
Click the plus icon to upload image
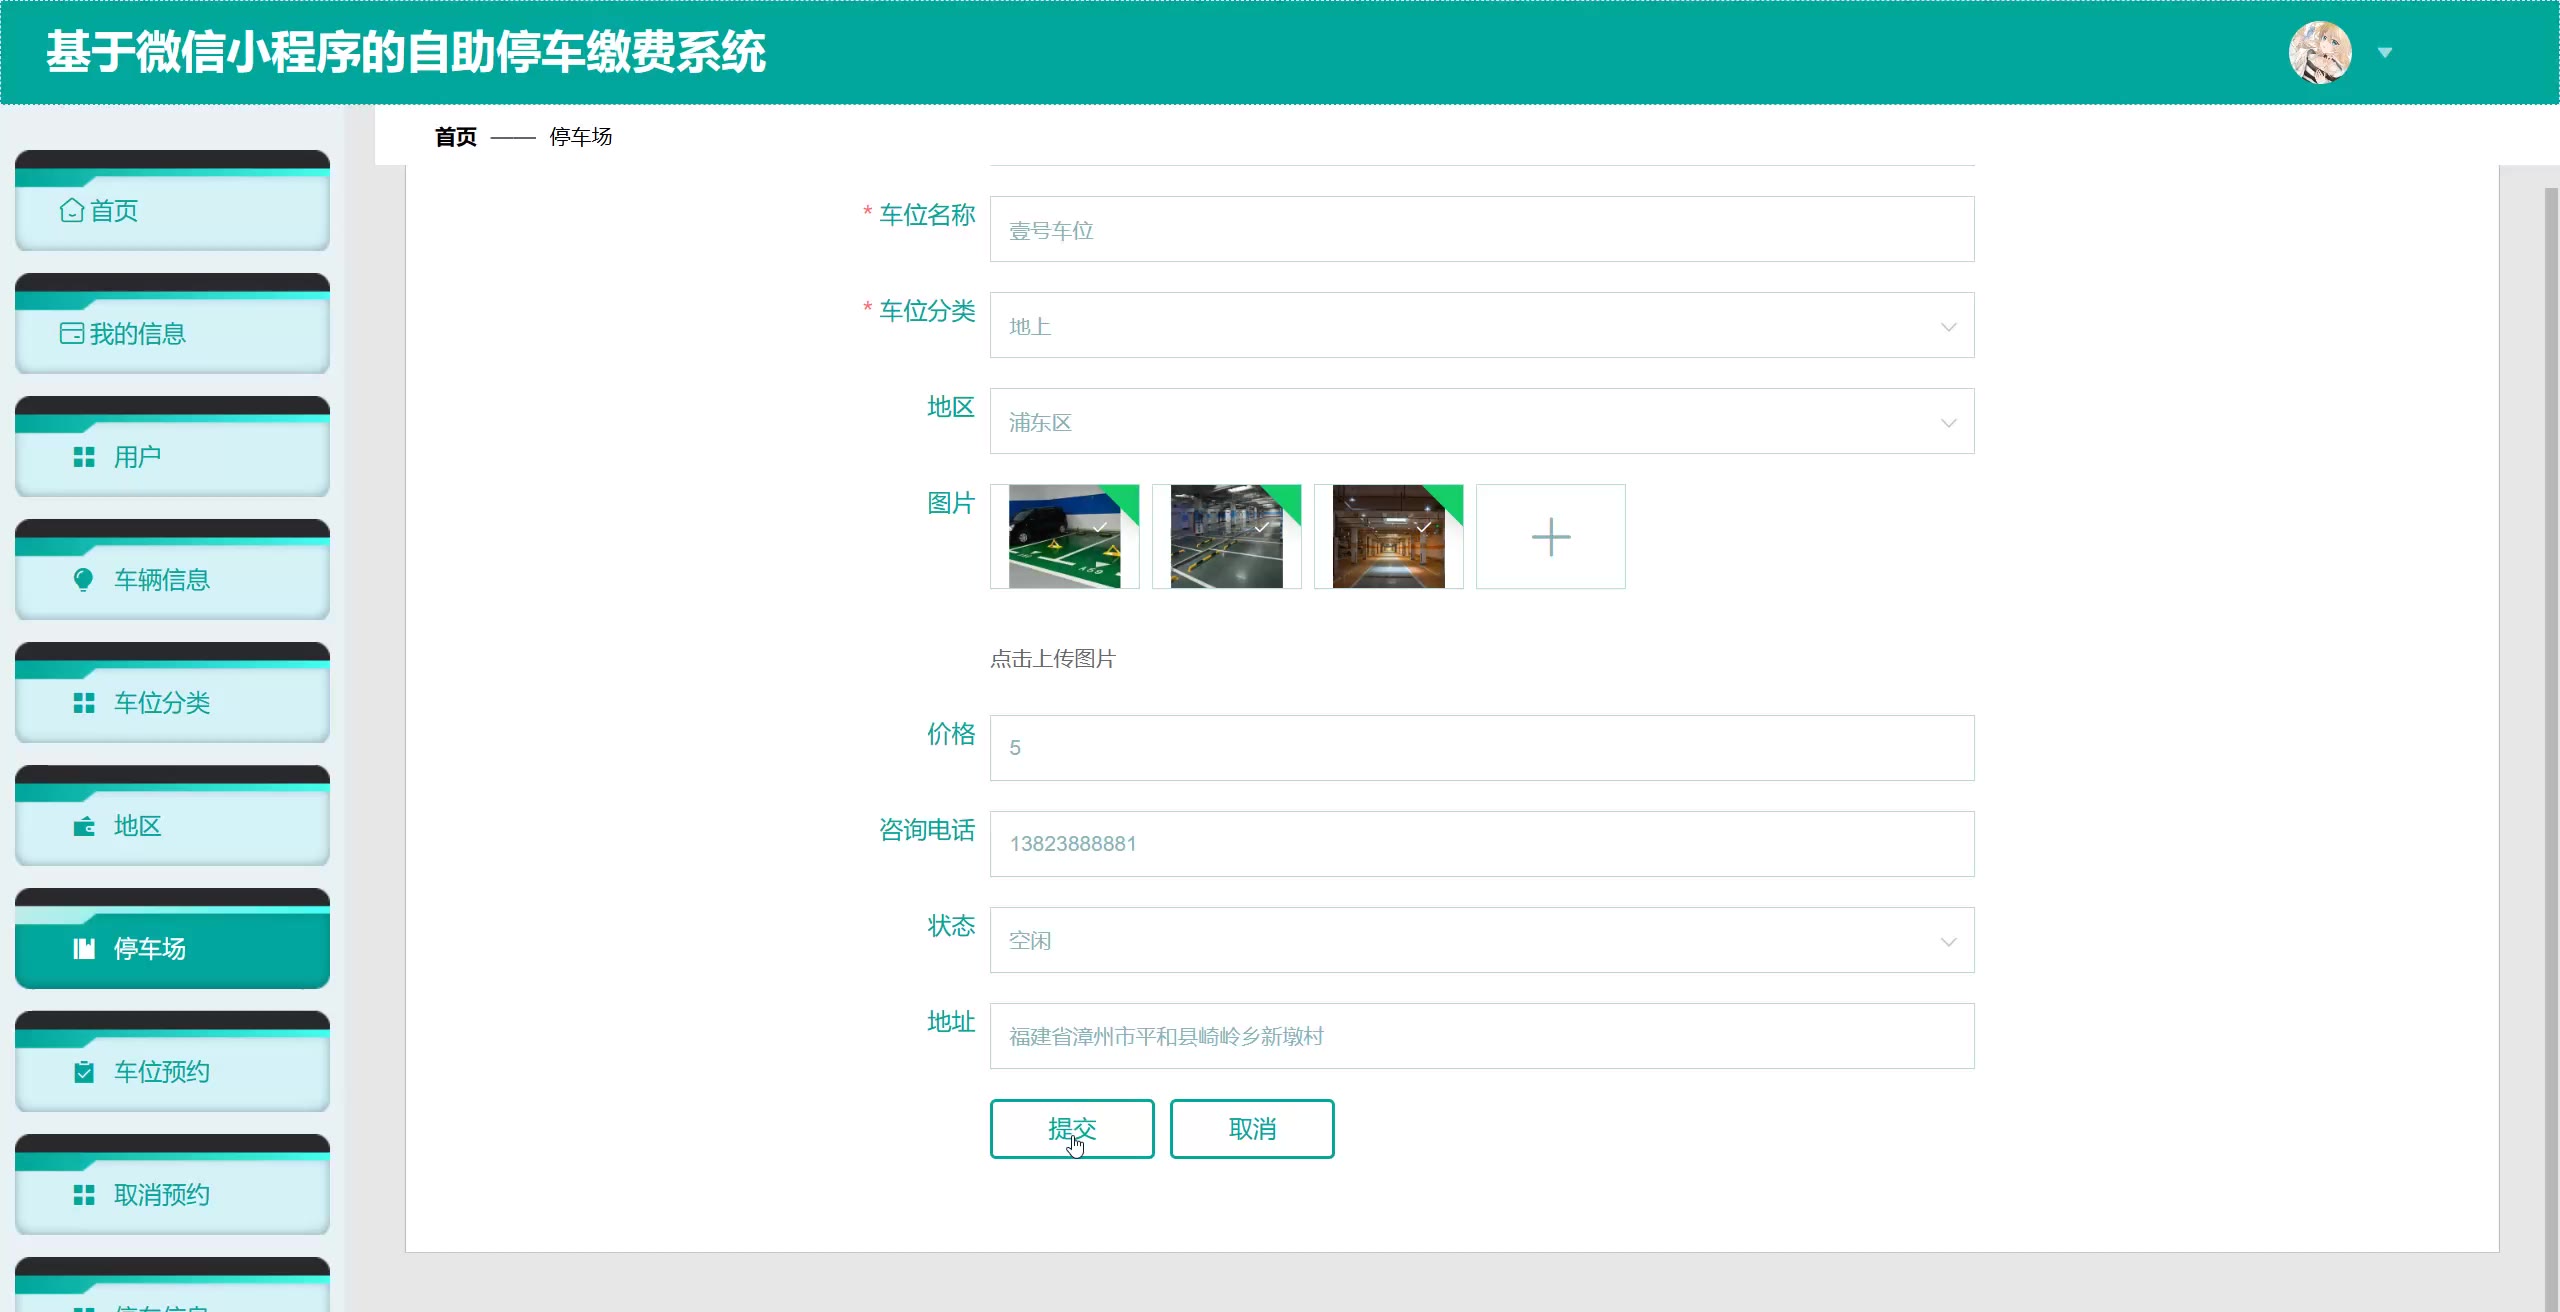click(1550, 537)
